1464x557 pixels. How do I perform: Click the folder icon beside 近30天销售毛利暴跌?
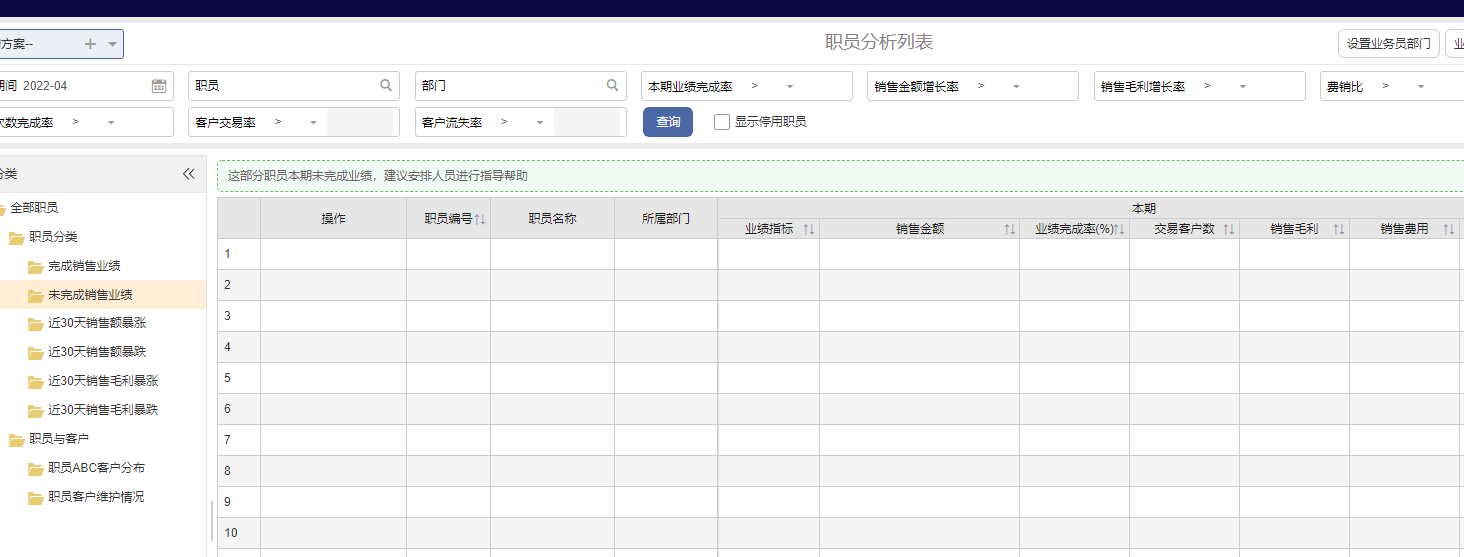click(36, 411)
